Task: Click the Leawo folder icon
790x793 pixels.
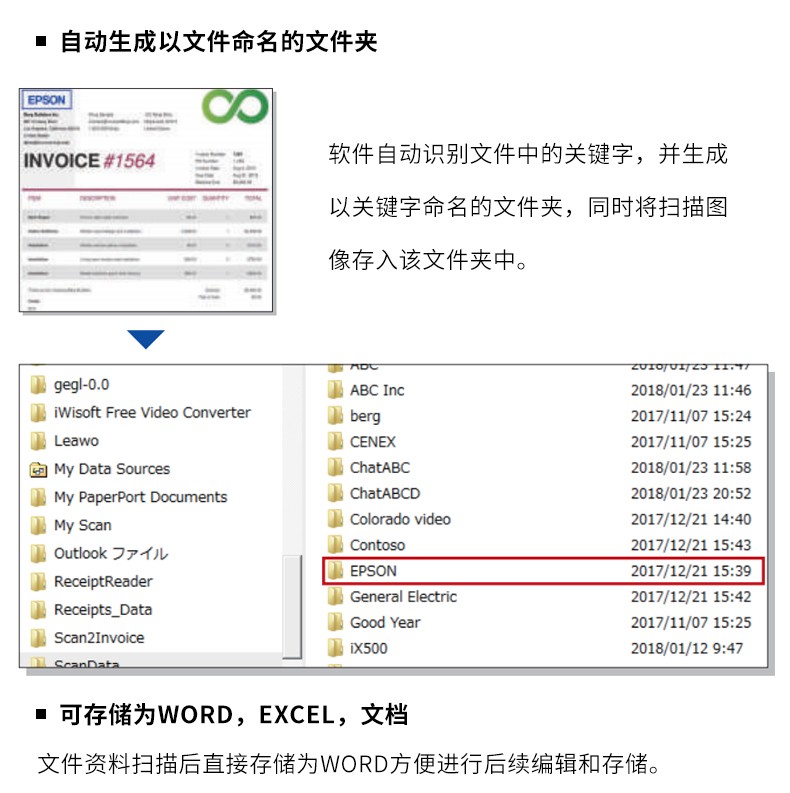Action: pos(38,441)
